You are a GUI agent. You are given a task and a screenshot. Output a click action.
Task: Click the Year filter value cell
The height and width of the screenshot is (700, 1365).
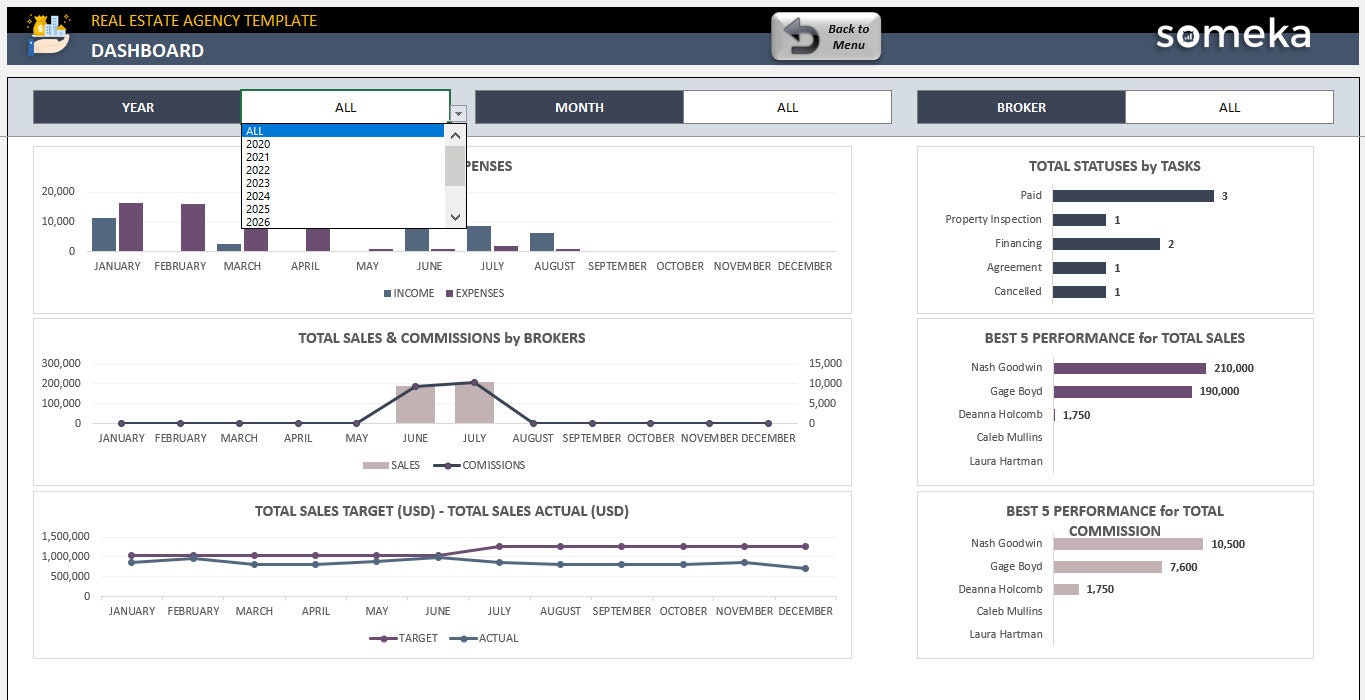(x=345, y=107)
